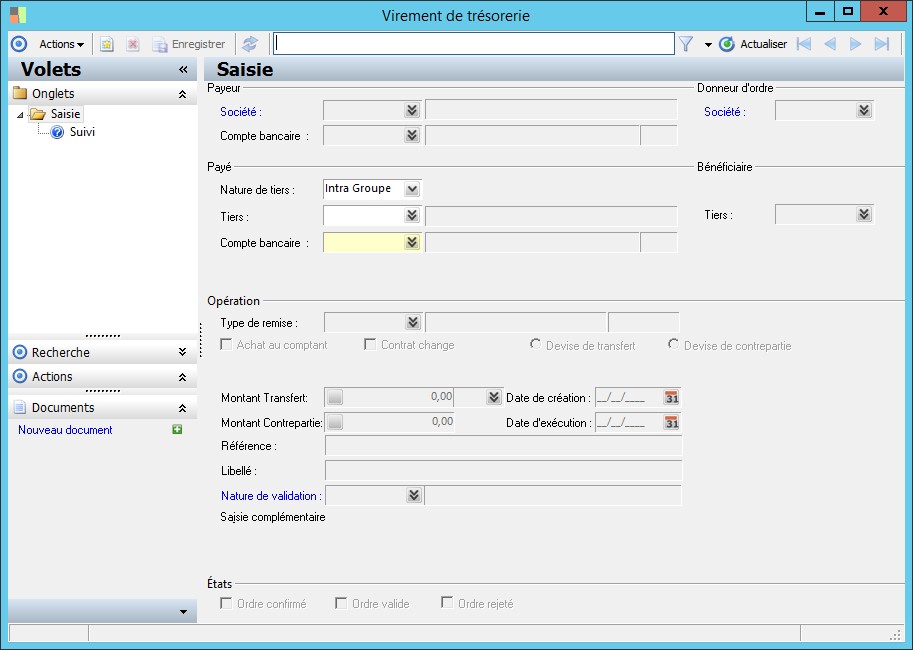Expand the Recherche section
This screenshot has height=650, width=913.
pyautogui.click(x=182, y=352)
